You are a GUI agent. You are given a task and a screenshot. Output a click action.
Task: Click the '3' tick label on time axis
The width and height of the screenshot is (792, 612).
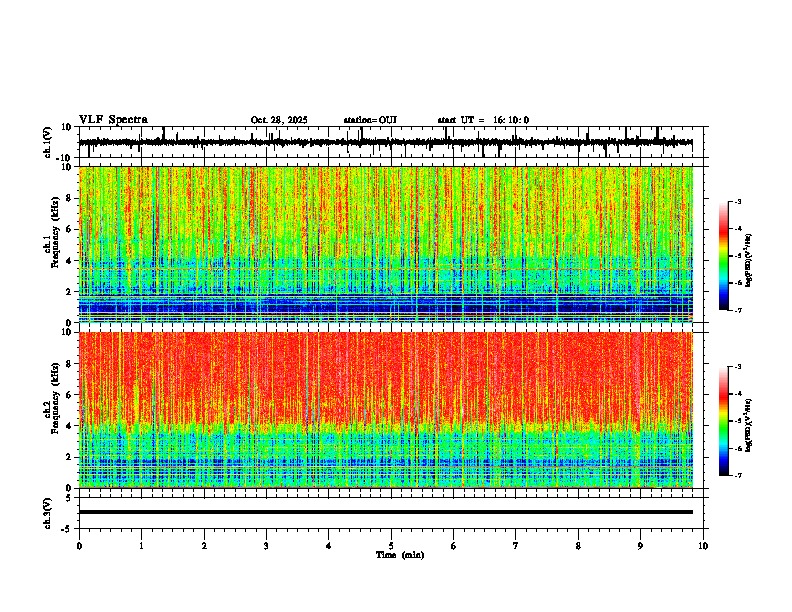coord(267,546)
